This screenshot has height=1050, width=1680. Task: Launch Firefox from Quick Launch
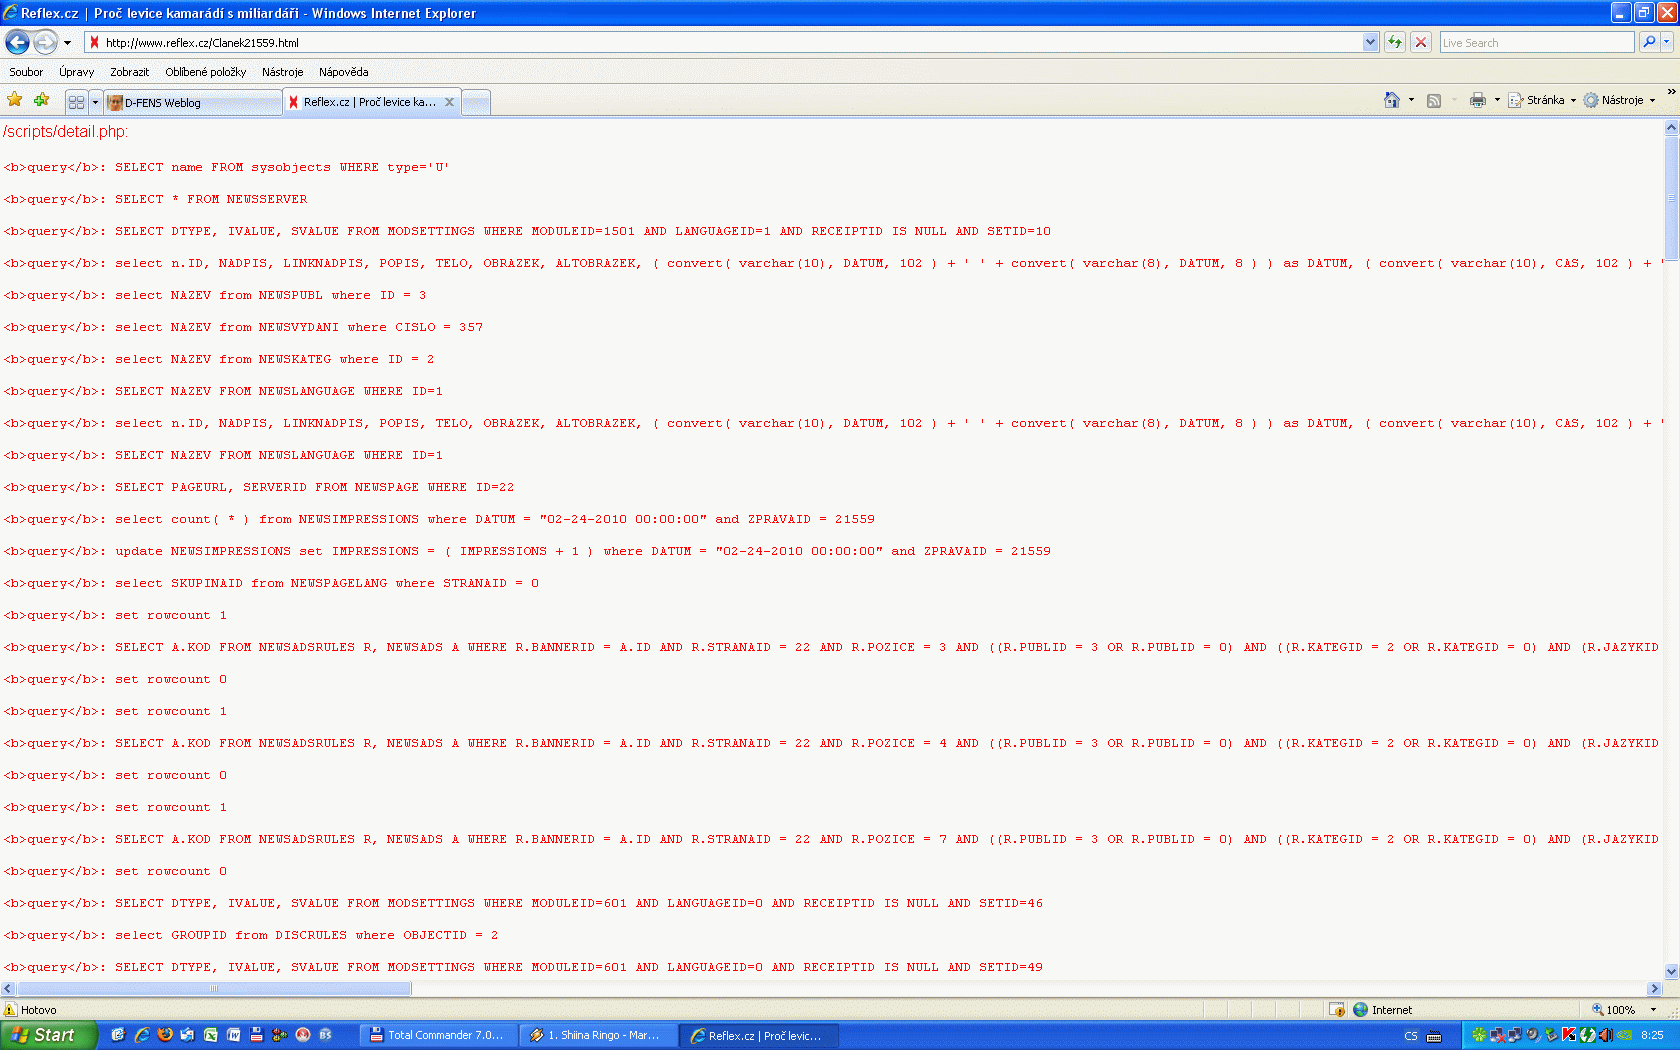point(165,1035)
